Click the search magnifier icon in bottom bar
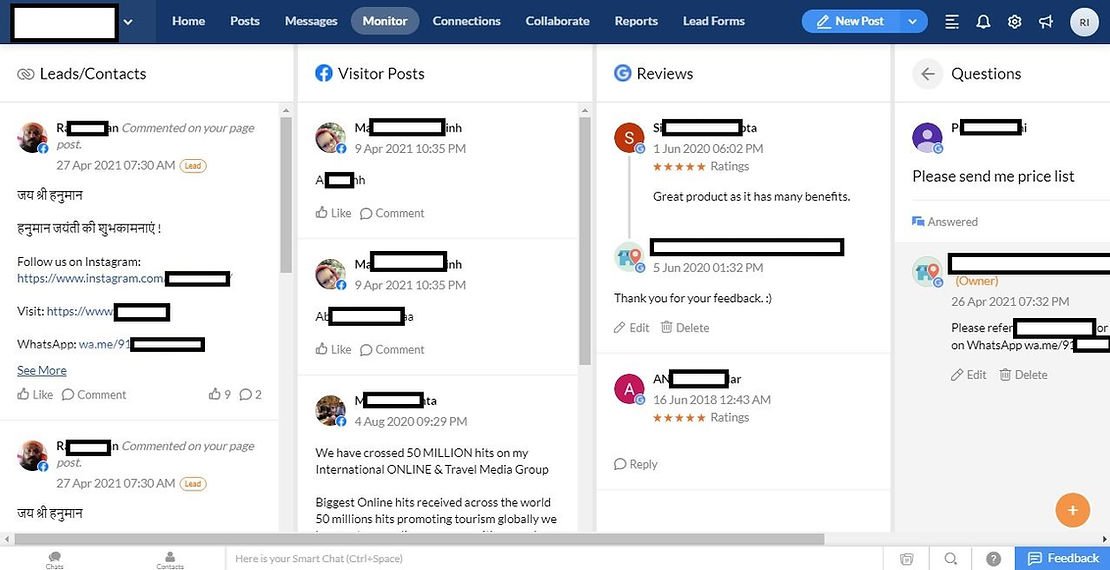The width and height of the screenshot is (1110, 570). click(951, 559)
